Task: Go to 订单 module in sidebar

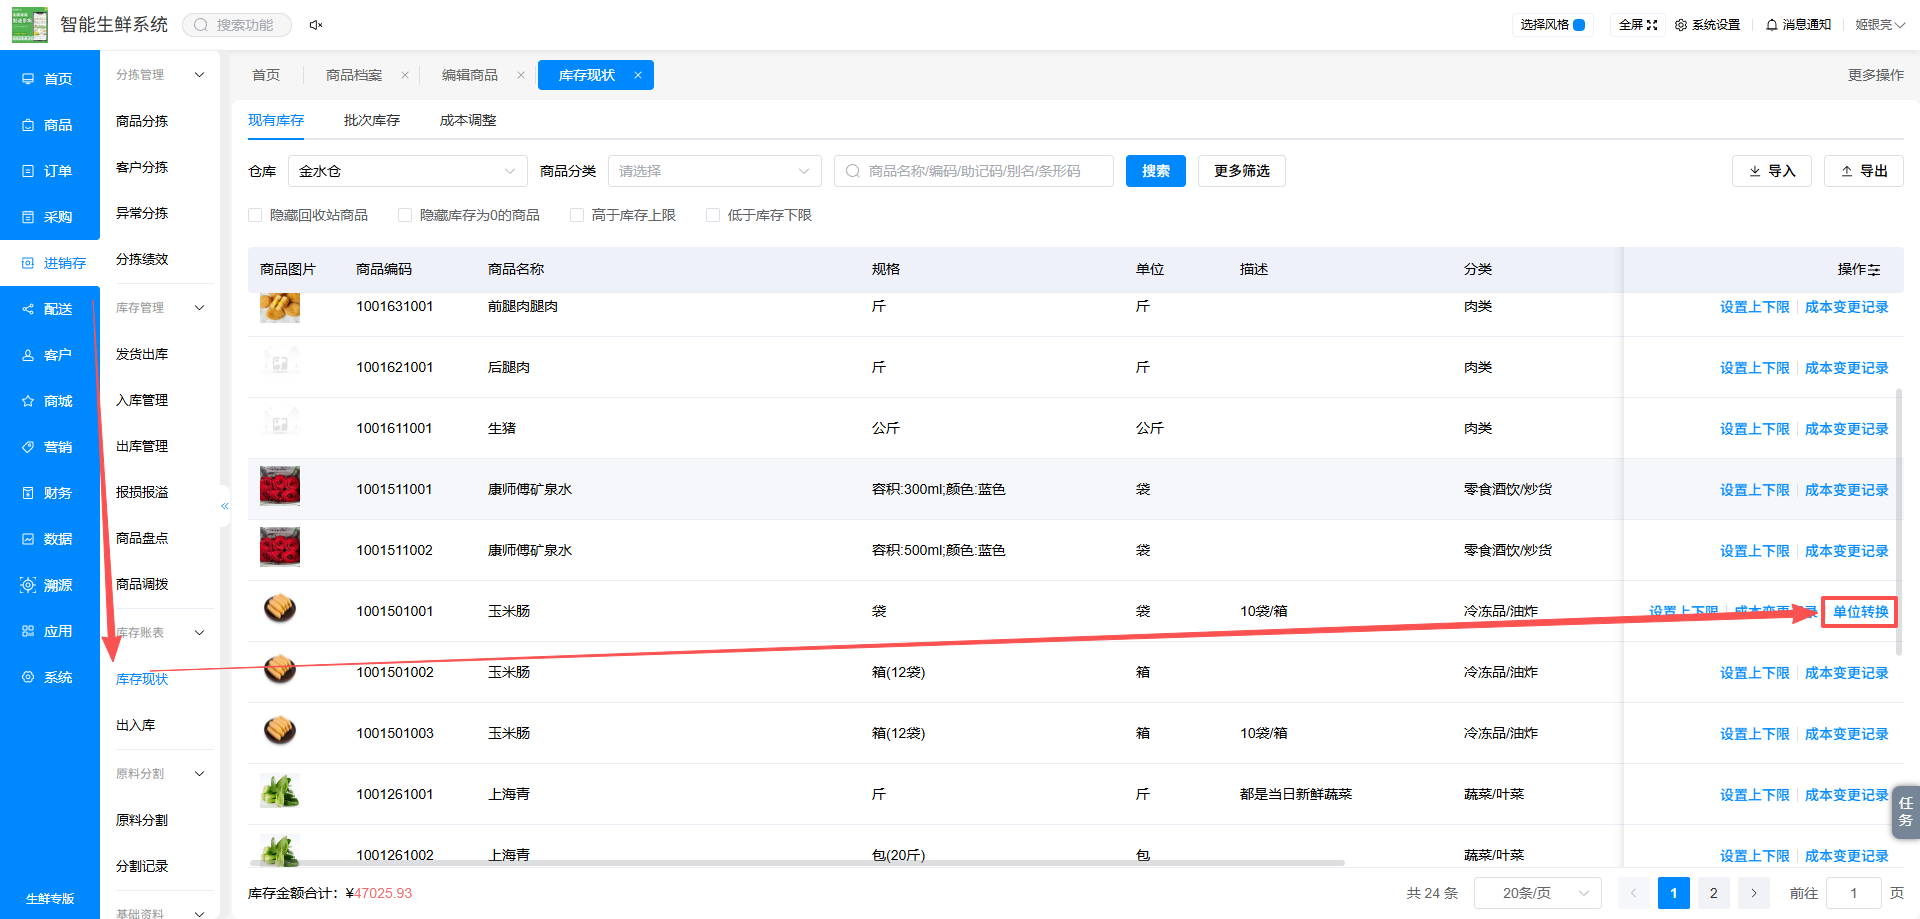Action: coord(49,171)
